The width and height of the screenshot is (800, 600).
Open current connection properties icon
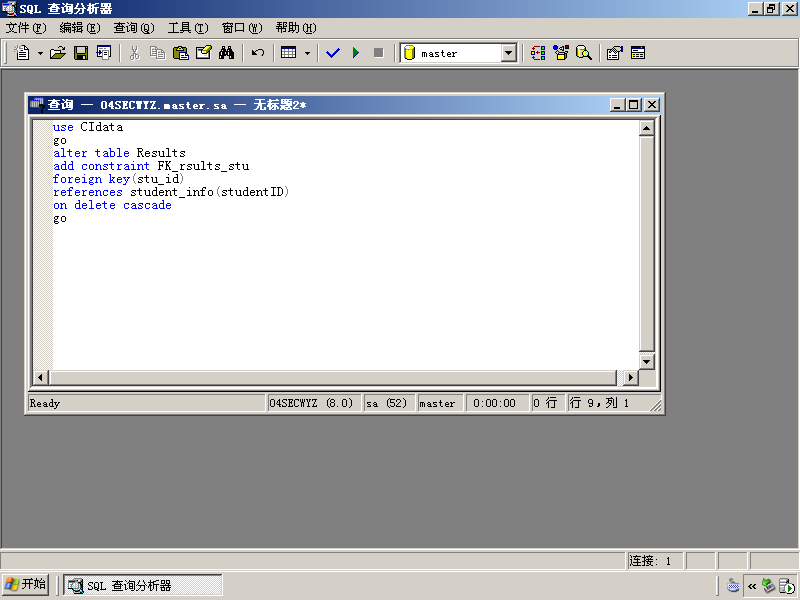tap(614, 53)
